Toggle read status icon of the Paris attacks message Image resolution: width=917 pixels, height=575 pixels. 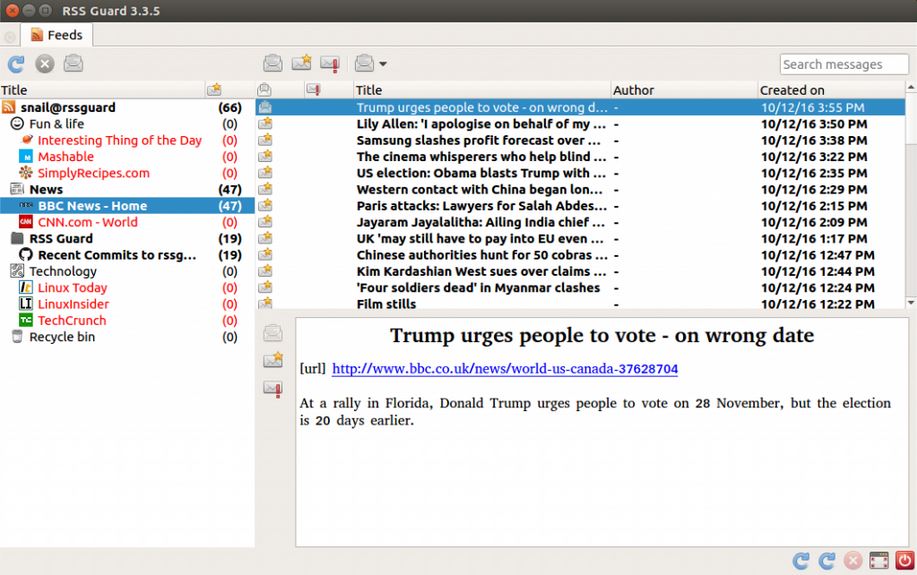[266, 205]
